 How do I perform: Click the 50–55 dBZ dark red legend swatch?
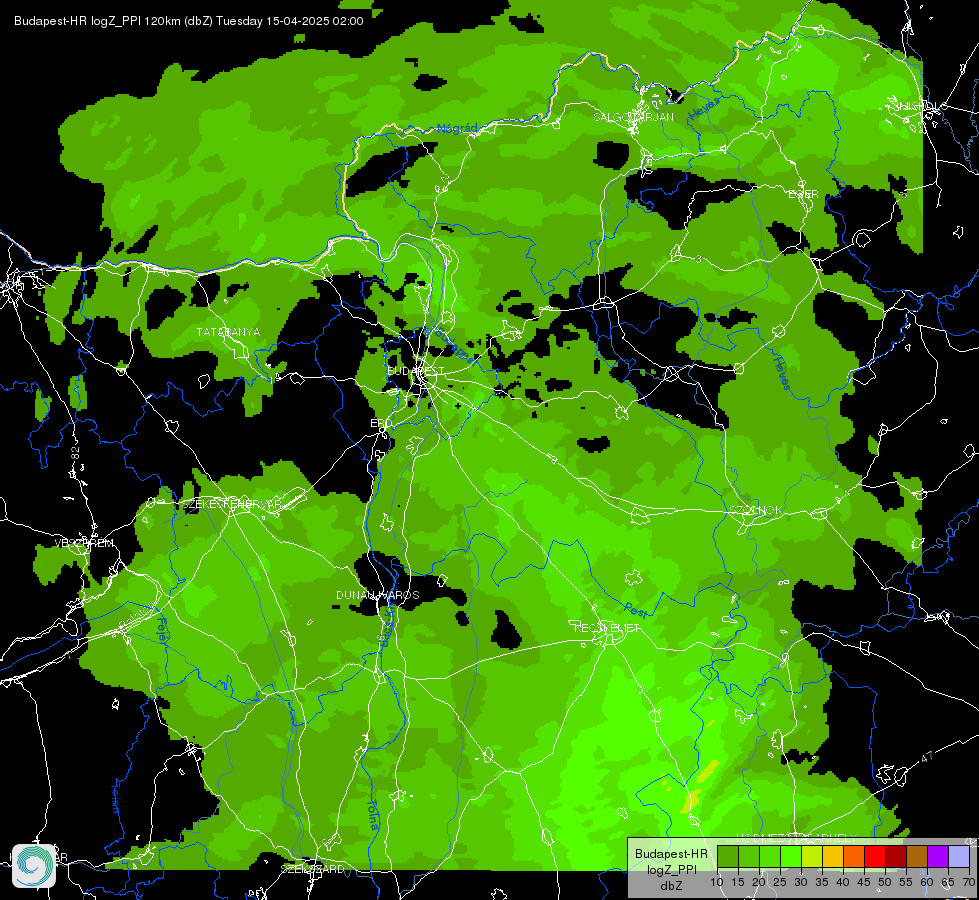pyautogui.click(x=896, y=857)
